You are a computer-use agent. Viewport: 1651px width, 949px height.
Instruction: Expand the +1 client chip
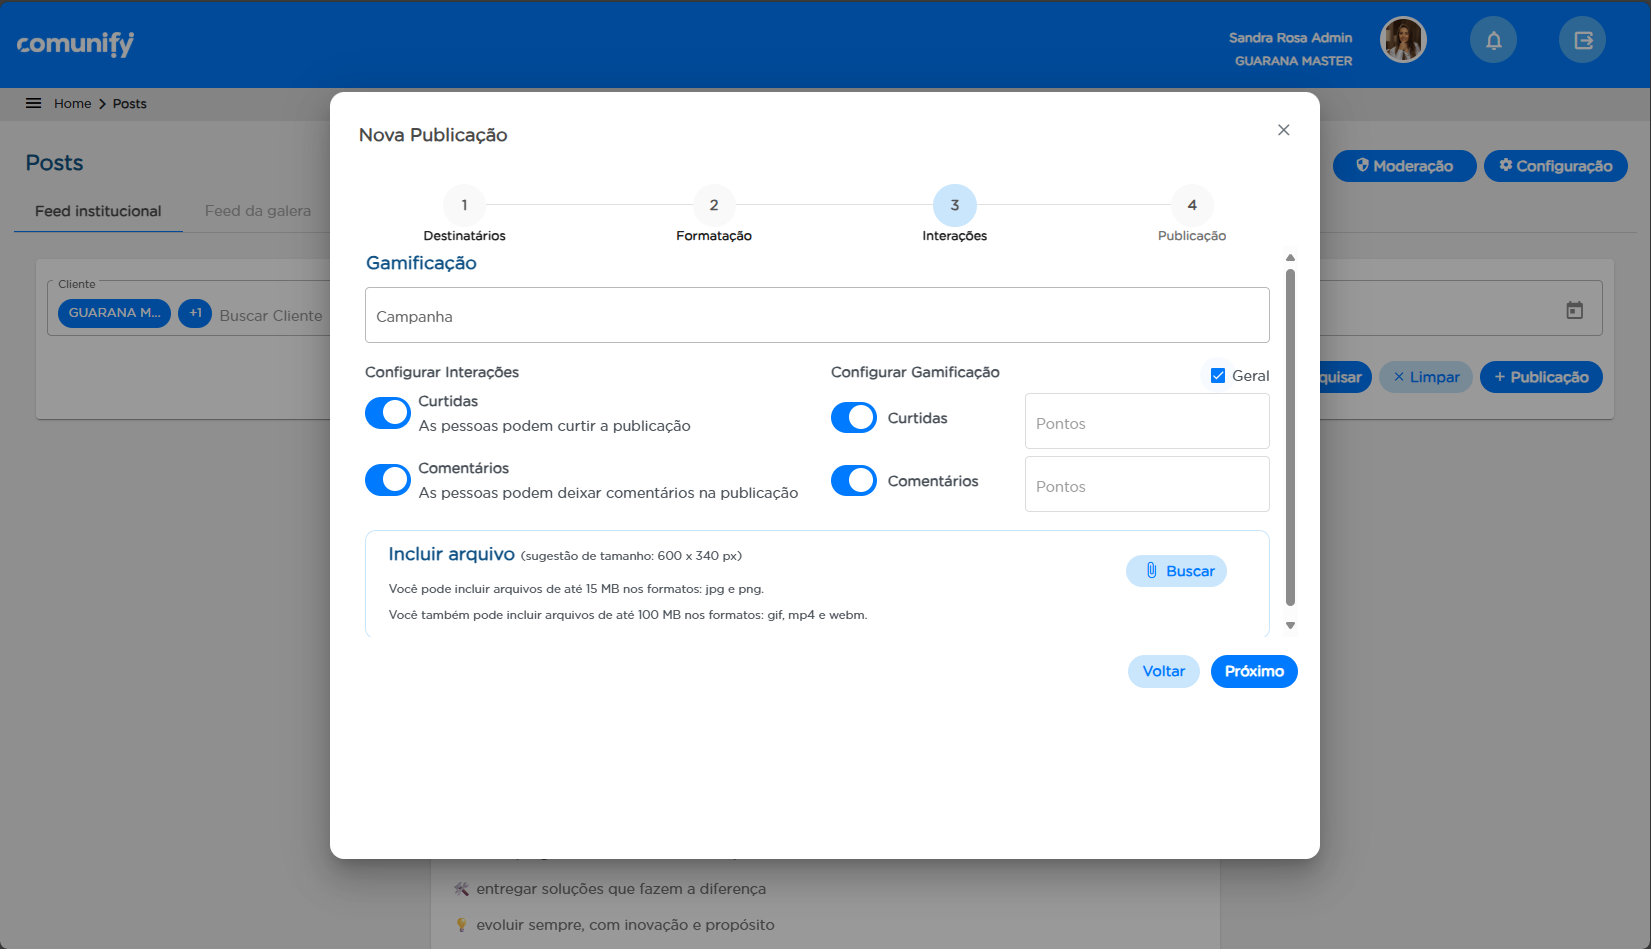(x=195, y=313)
